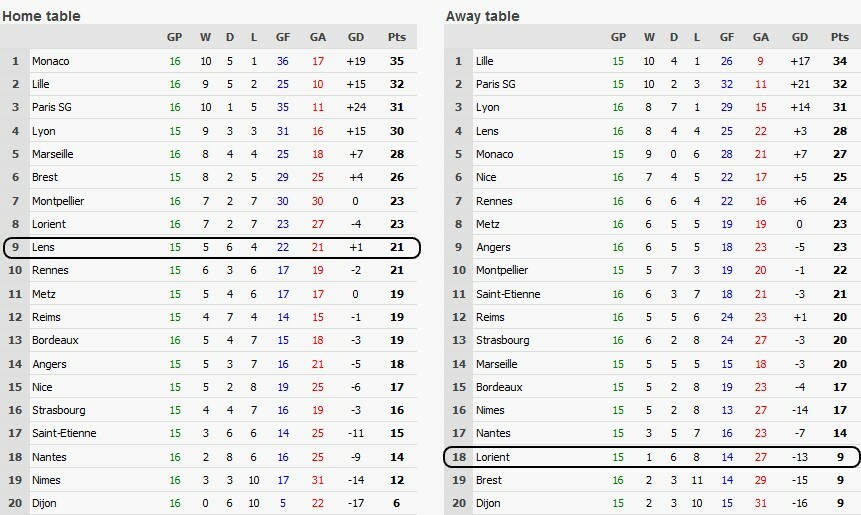Click Lyon in the Away table
Viewport: 861px width, 515px height.
click(487, 108)
